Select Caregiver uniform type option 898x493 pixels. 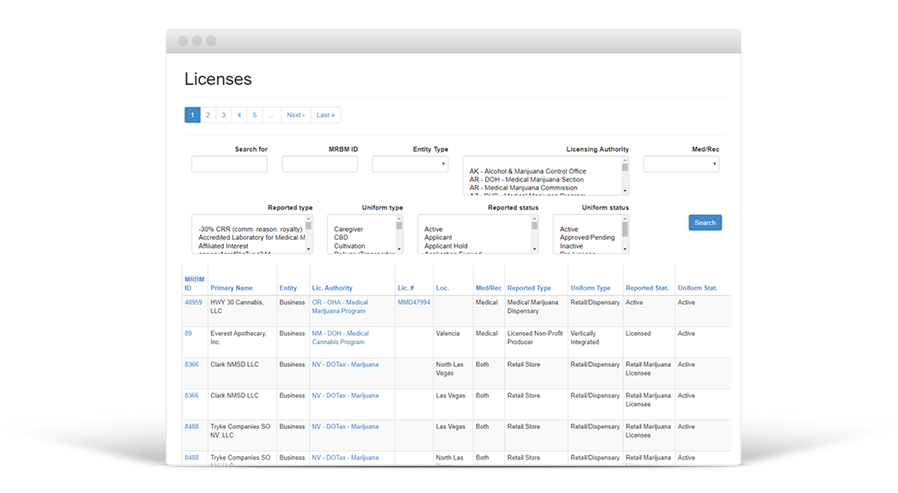348,229
